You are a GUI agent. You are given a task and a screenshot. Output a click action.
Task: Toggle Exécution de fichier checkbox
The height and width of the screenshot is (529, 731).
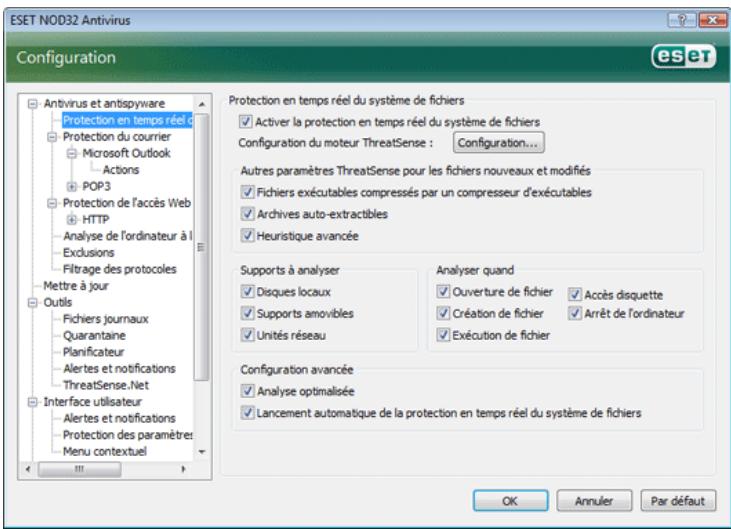pos(443,335)
